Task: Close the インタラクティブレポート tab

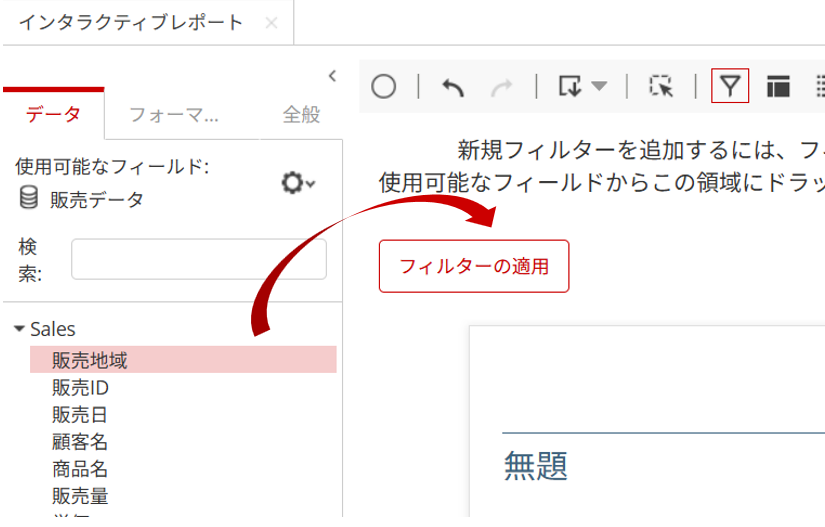Action: pyautogui.click(x=271, y=23)
